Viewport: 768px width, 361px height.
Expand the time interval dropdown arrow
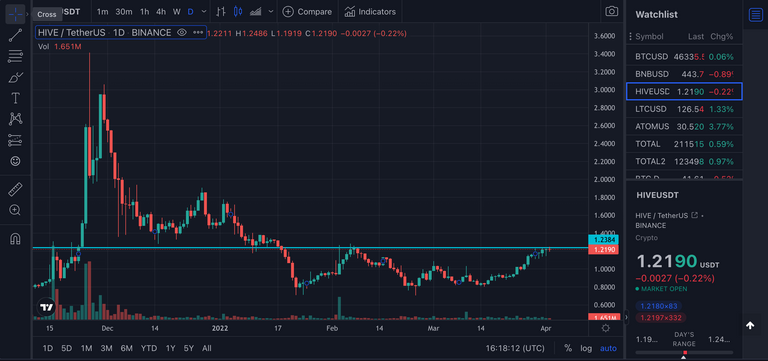point(204,11)
